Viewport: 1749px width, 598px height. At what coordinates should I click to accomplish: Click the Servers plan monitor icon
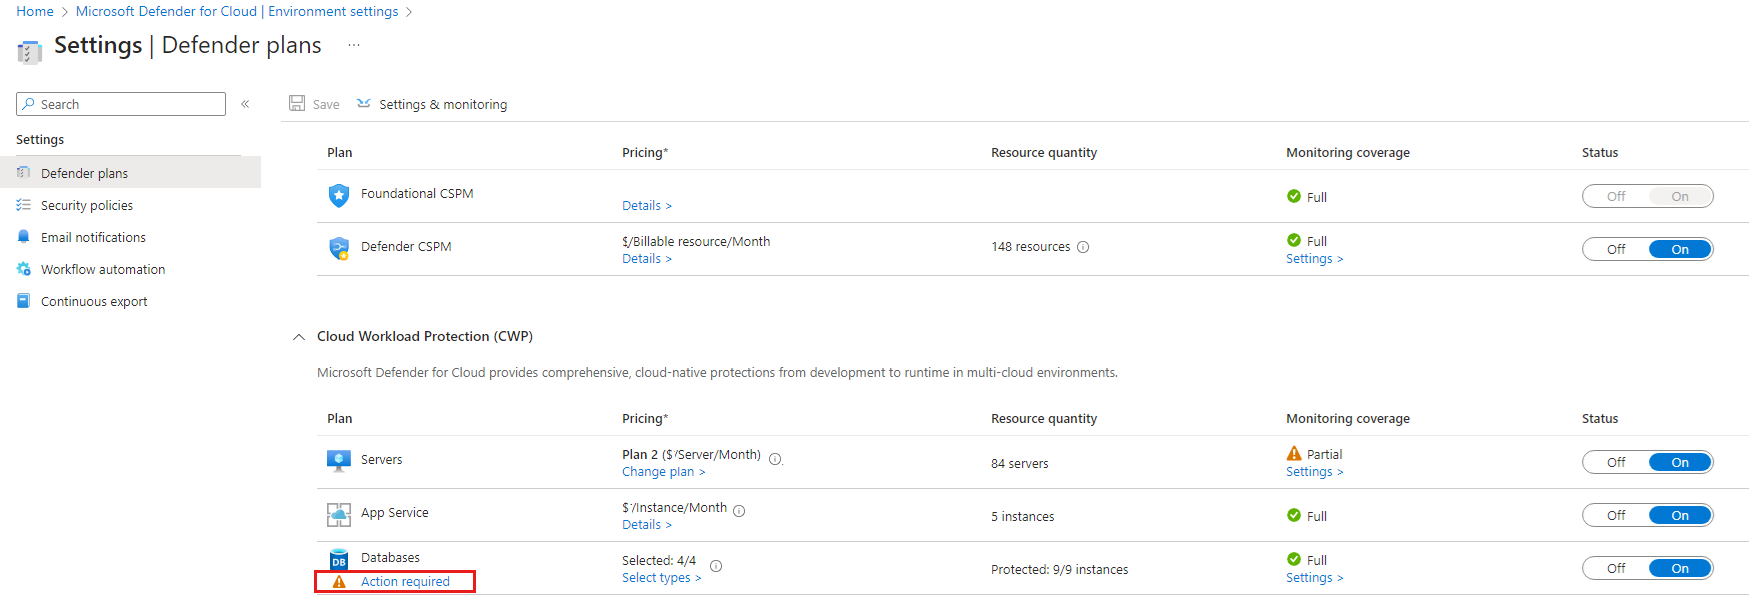[x=339, y=461]
